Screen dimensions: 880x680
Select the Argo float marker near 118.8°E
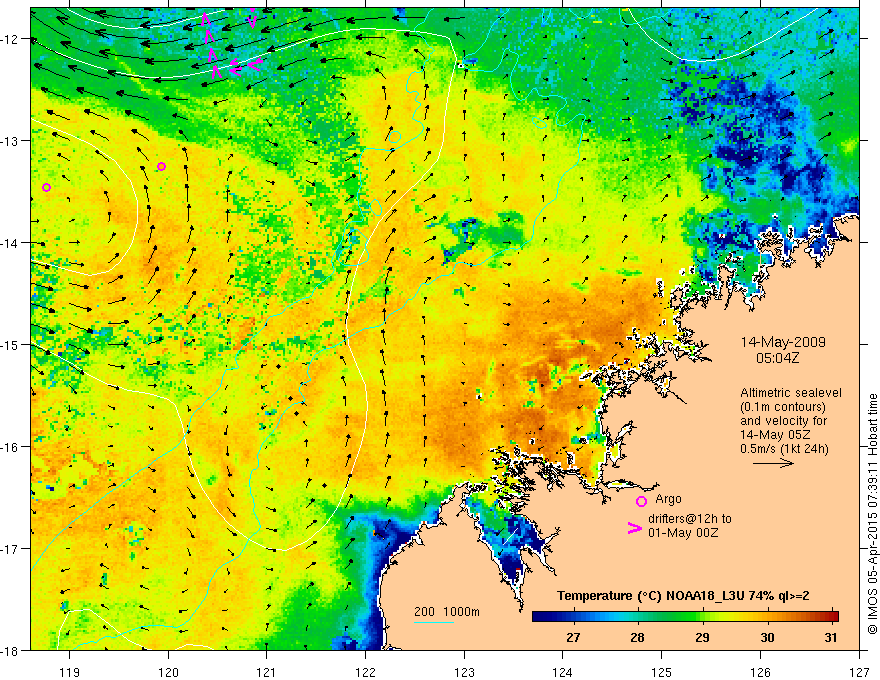(x=47, y=187)
